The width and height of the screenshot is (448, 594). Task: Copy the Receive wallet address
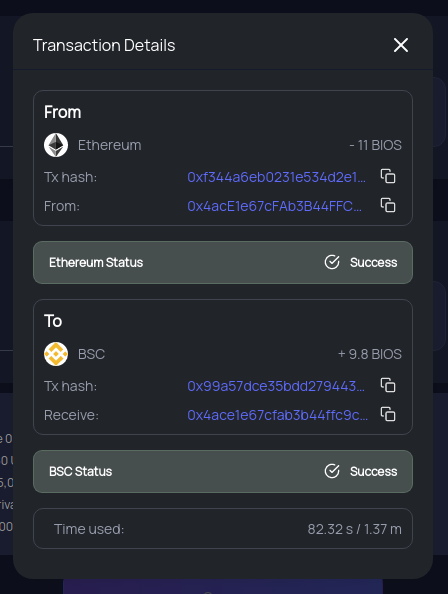click(x=388, y=414)
